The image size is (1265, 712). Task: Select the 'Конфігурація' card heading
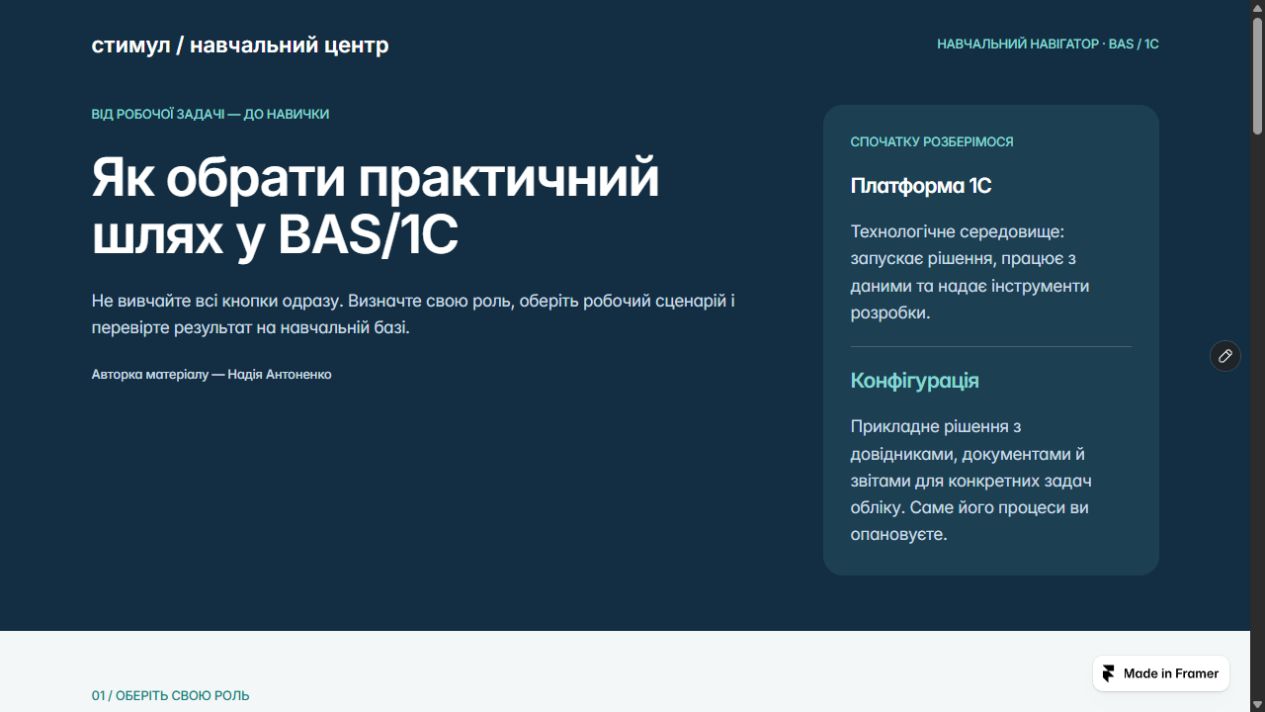(915, 381)
